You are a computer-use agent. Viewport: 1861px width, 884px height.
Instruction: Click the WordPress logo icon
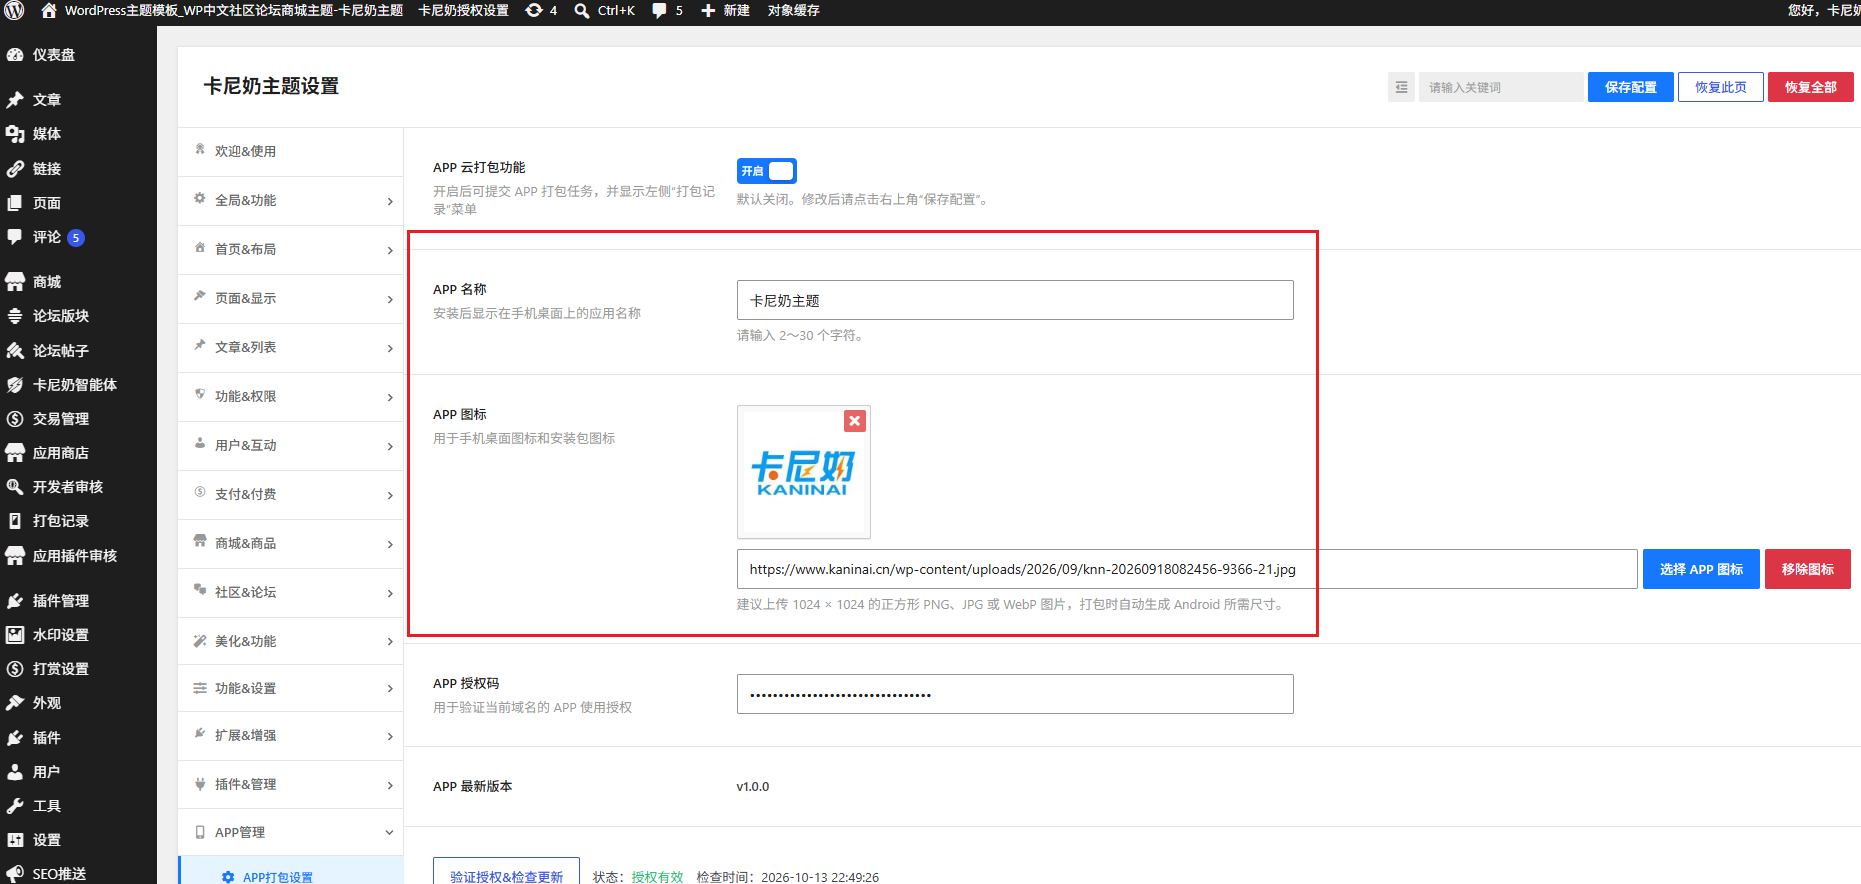tap(14, 10)
